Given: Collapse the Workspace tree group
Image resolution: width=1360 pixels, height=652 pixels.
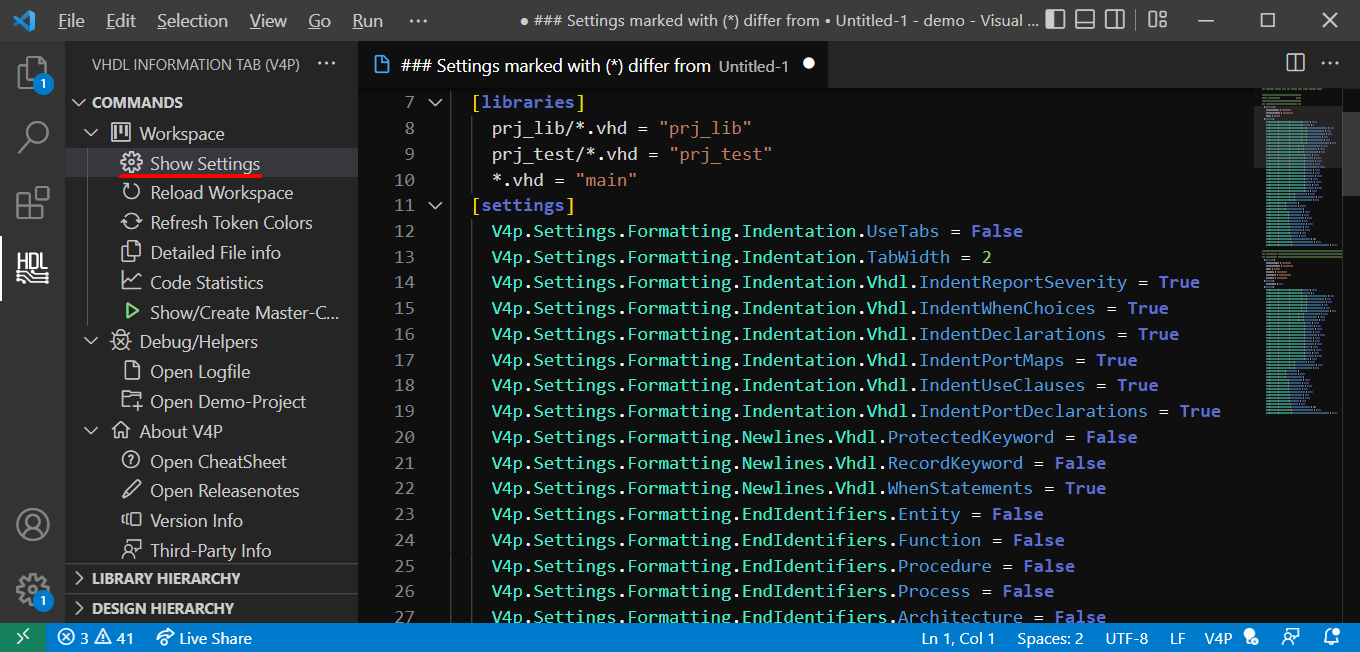Looking at the screenshot, I should click(x=92, y=133).
